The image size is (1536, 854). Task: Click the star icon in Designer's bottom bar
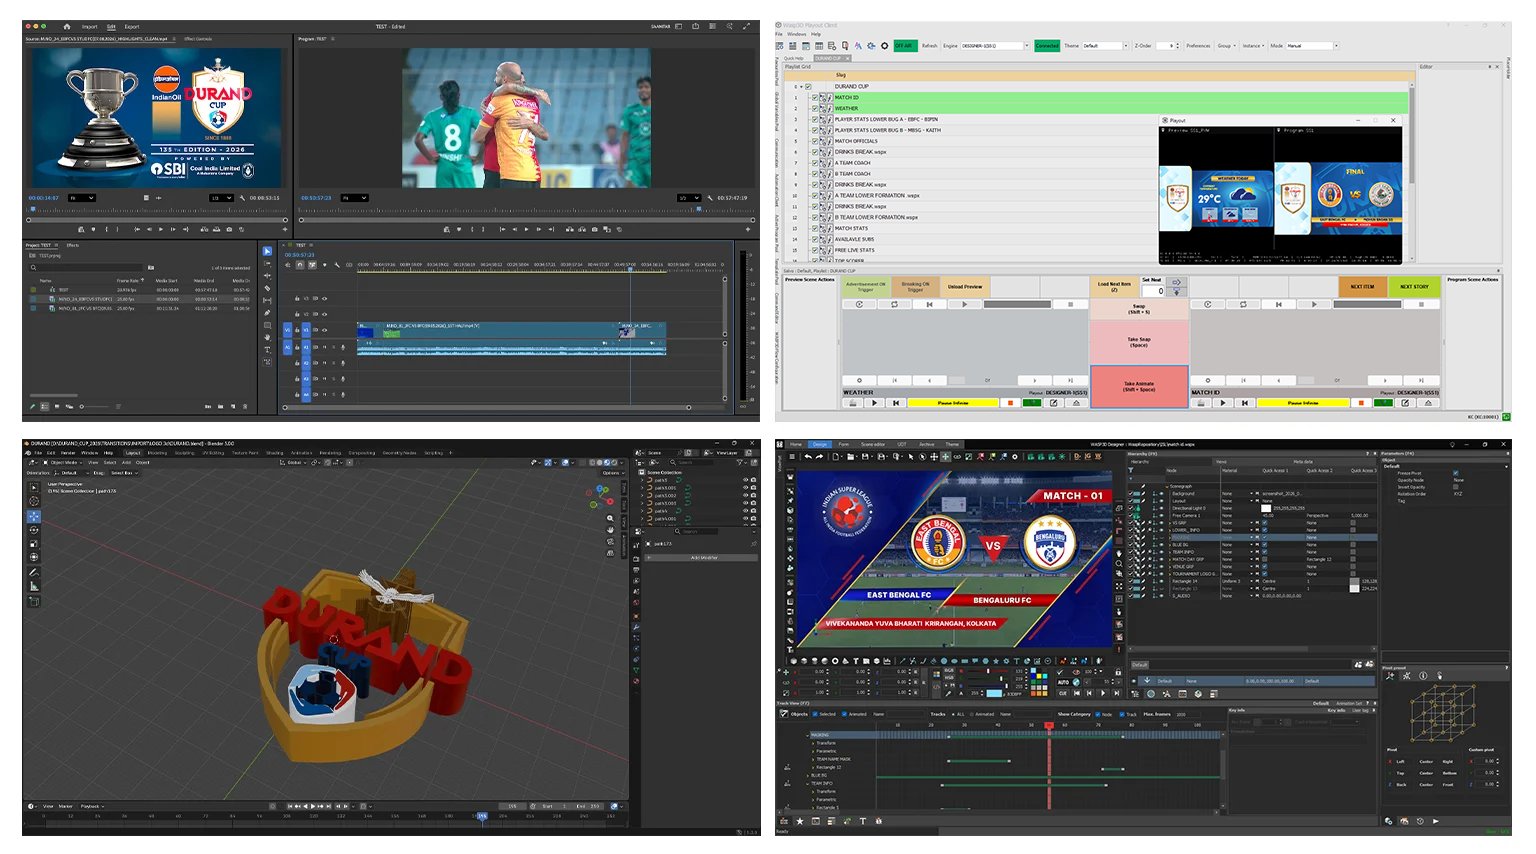coord(800,821)
